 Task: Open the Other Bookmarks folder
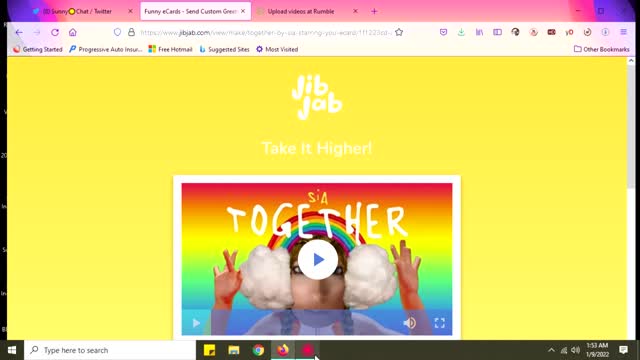tap(602, 49)
